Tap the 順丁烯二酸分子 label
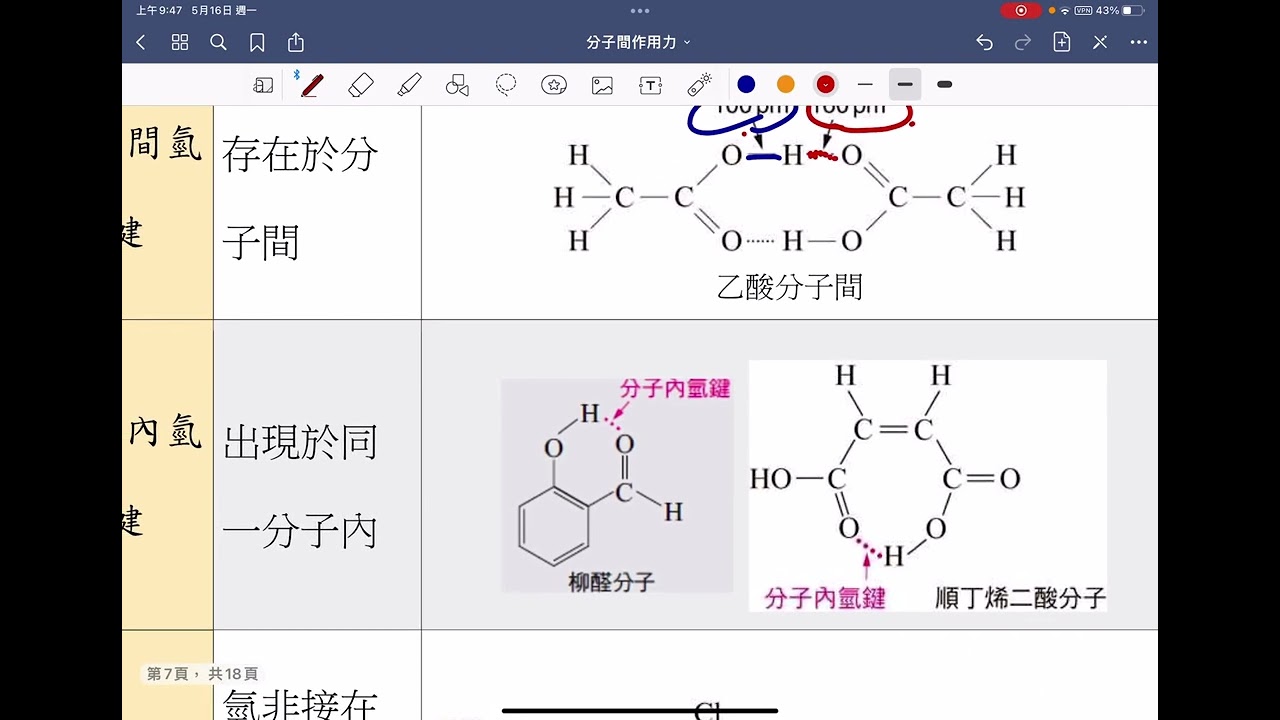 coord(1020,598)
